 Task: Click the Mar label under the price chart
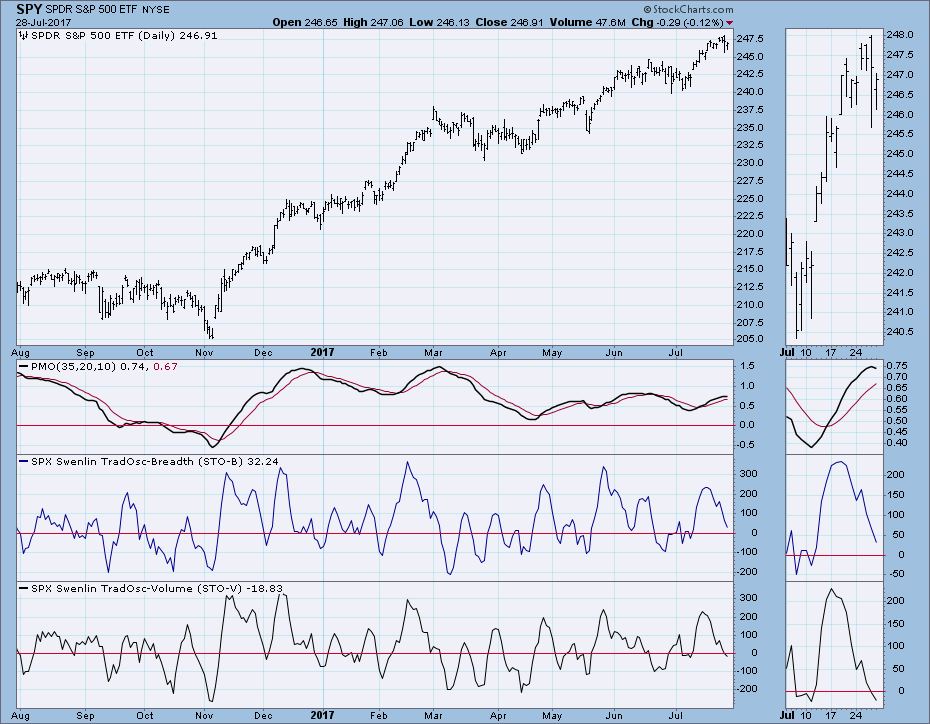(x=434, y=352)
